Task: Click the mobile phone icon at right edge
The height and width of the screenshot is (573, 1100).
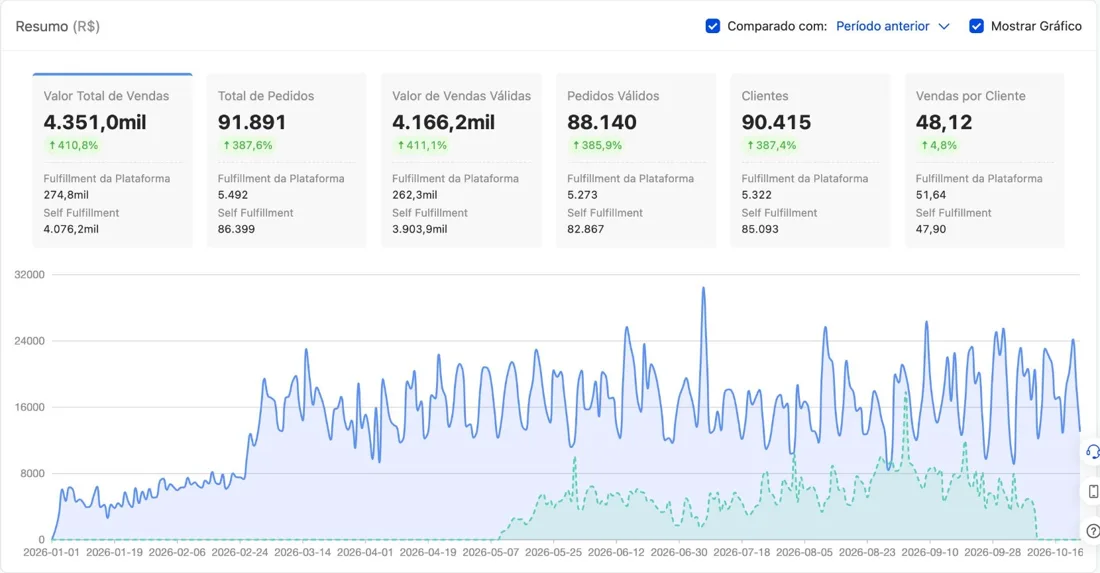Action: pyautogui.click(x=1093, y=492)
